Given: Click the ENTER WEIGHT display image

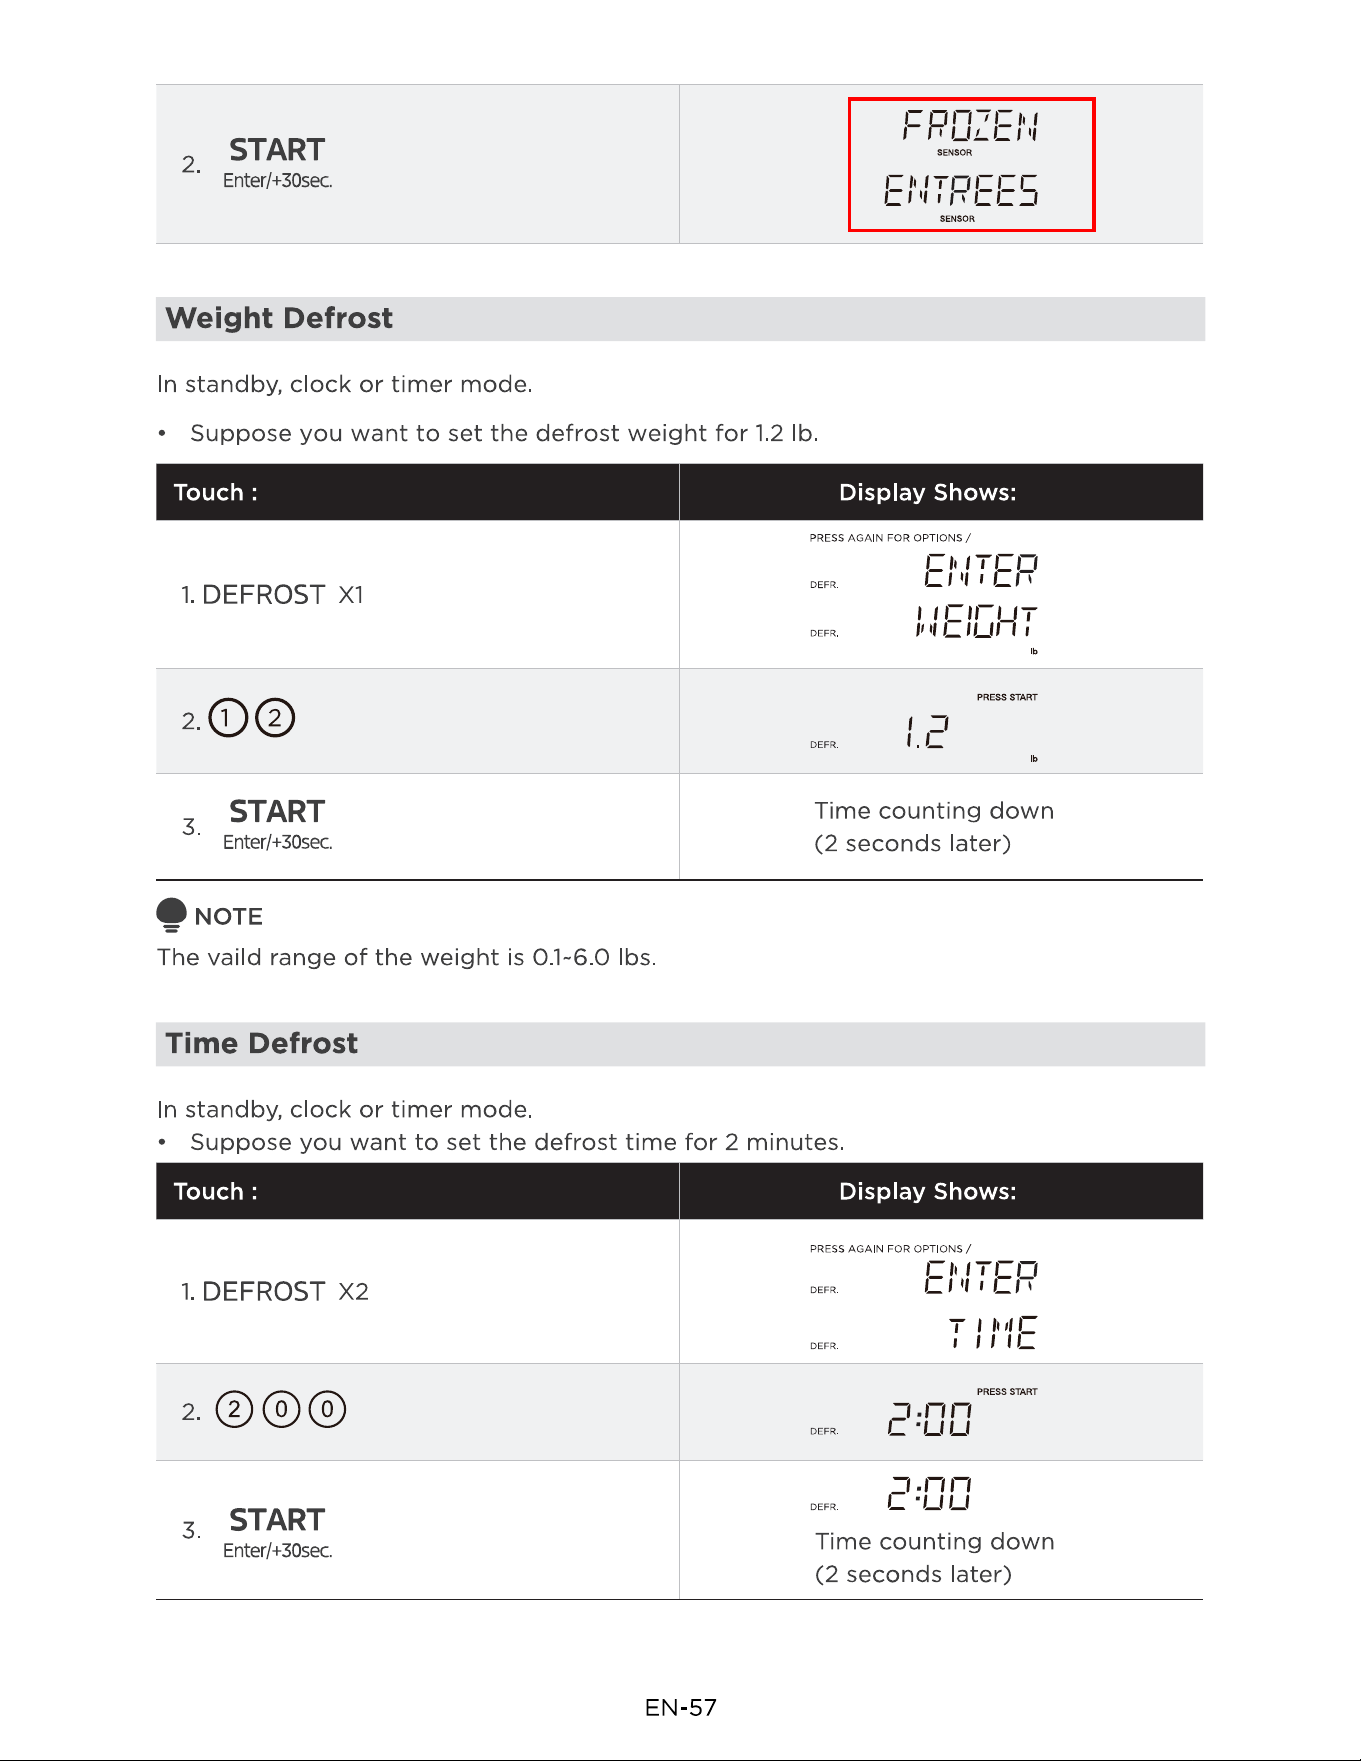Looking at the screenshot, I should 923,594.
